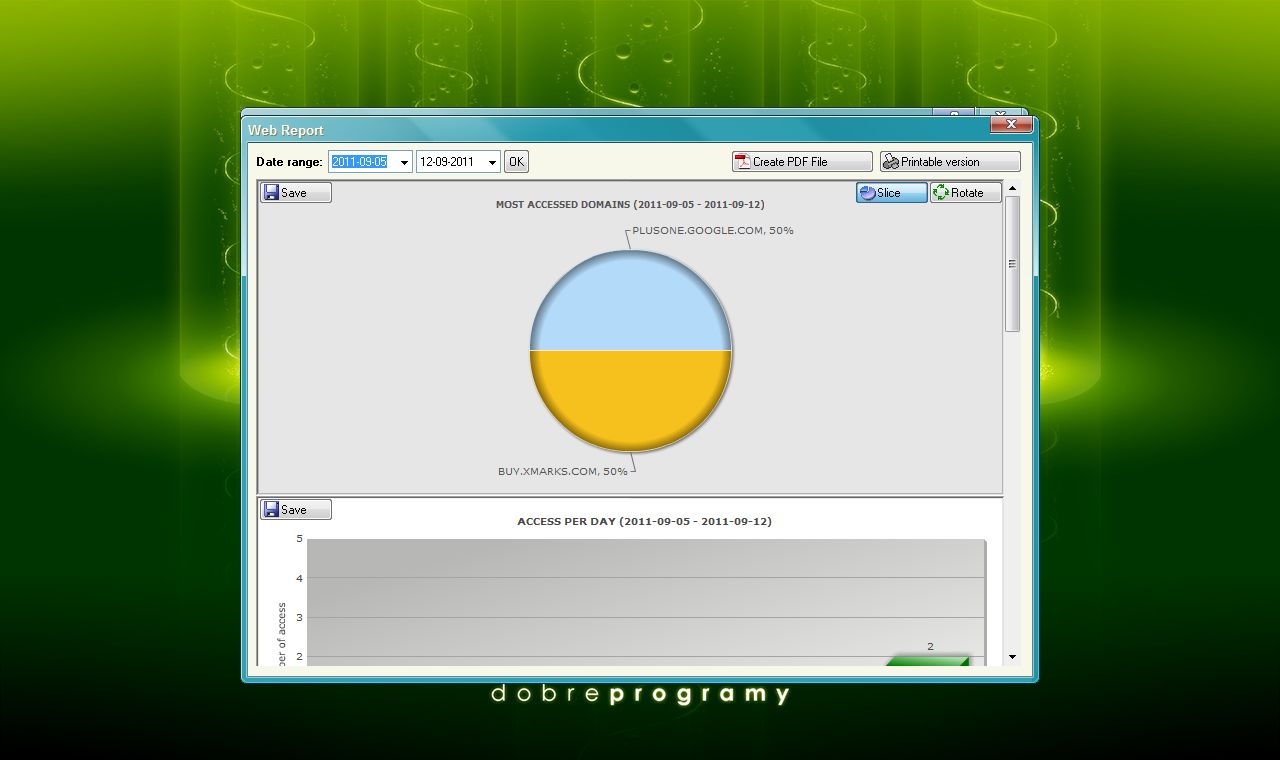
Task: Click the scrollbar up arrow
Action: pos(1012,188)
